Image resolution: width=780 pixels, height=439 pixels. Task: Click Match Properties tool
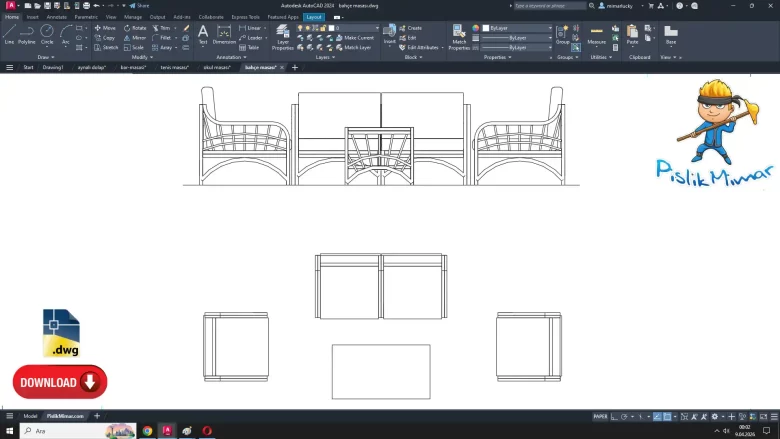[459, 37]
